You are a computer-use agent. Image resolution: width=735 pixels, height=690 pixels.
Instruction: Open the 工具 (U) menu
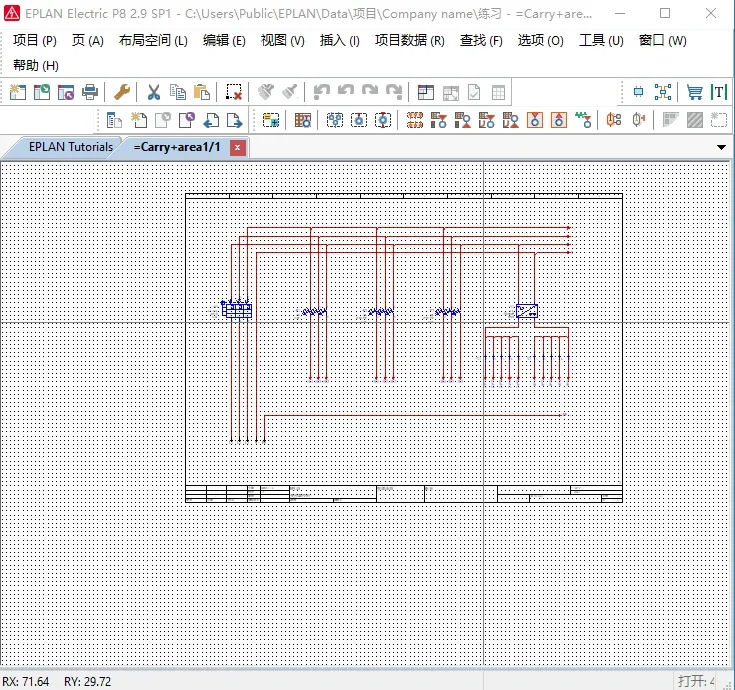[601, 40]
